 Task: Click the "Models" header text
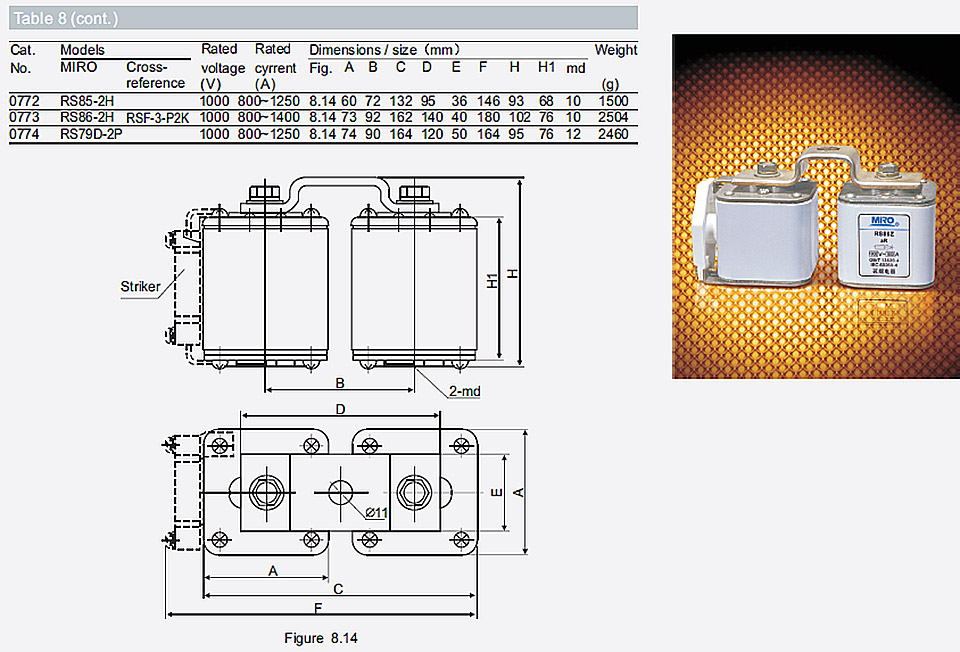(x=82, y=50)
